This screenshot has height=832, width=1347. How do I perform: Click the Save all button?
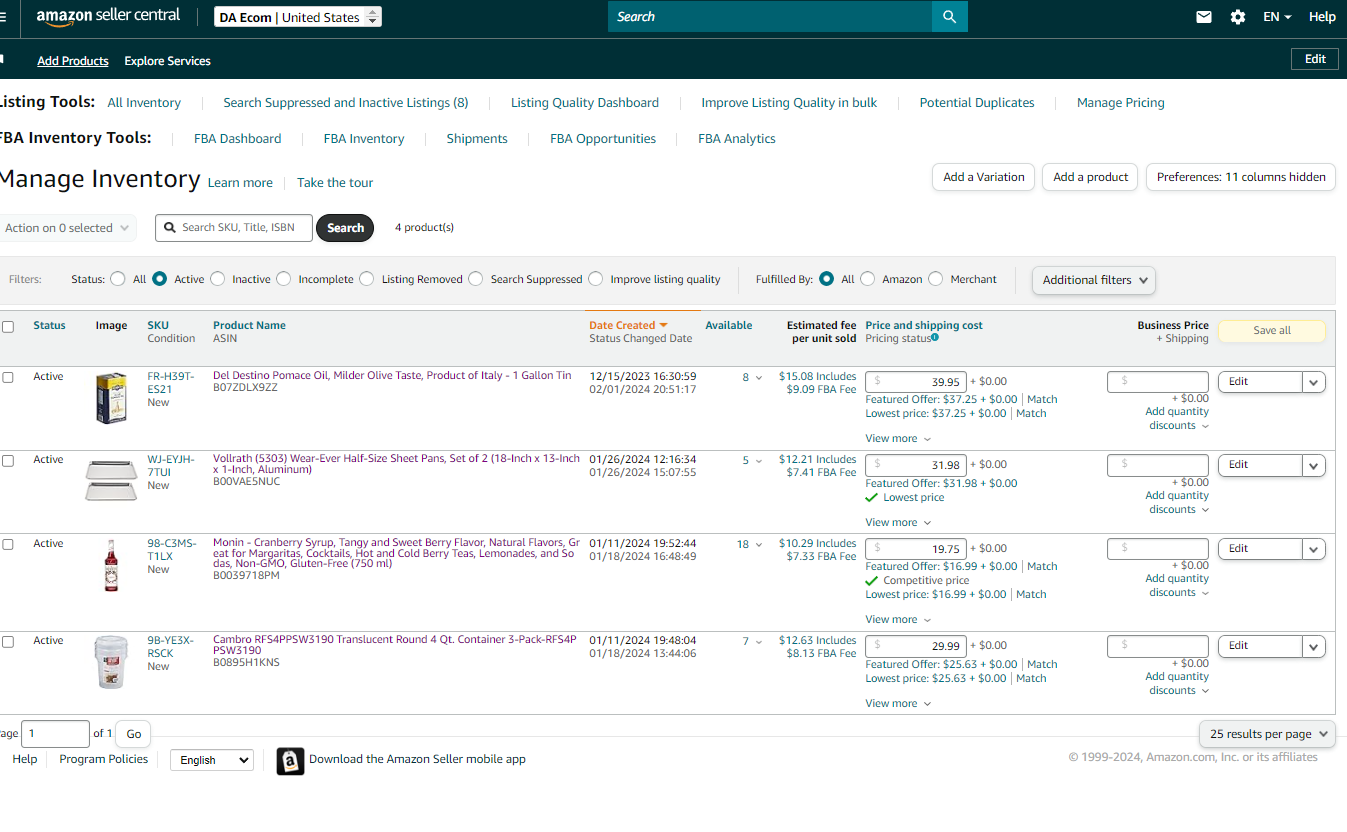1271,331
